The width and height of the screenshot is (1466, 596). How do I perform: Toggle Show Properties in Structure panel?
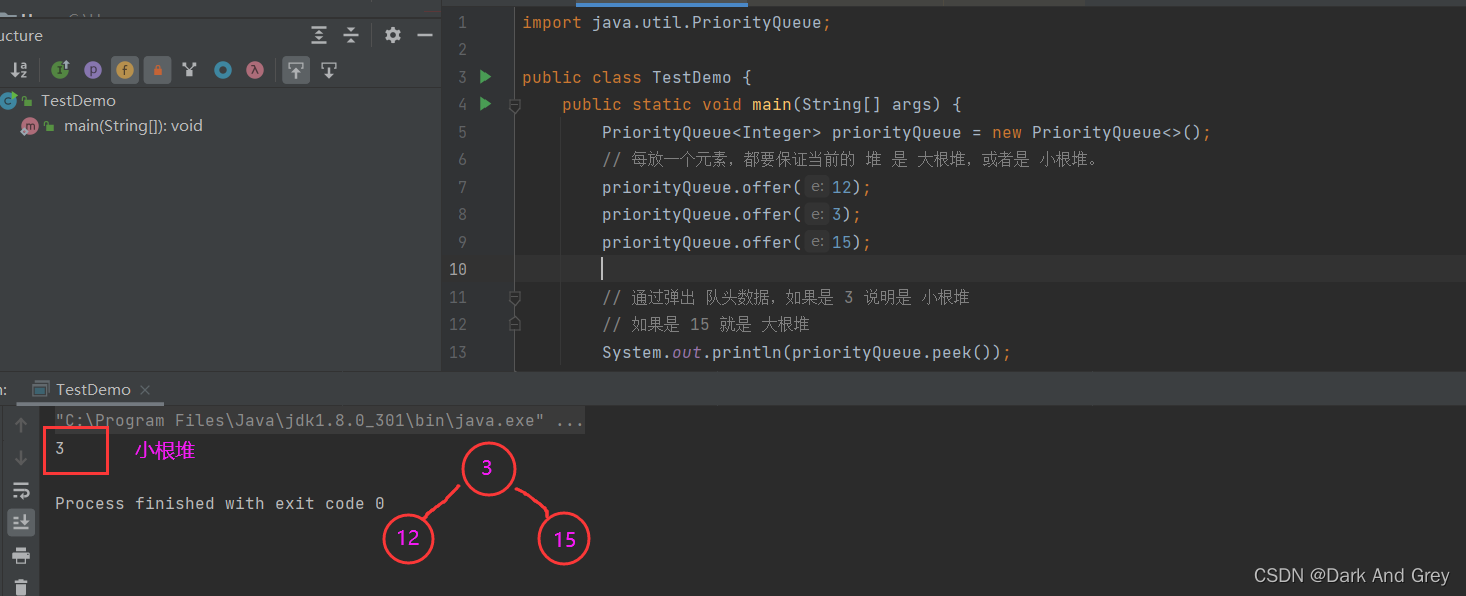tap(93, 70)
